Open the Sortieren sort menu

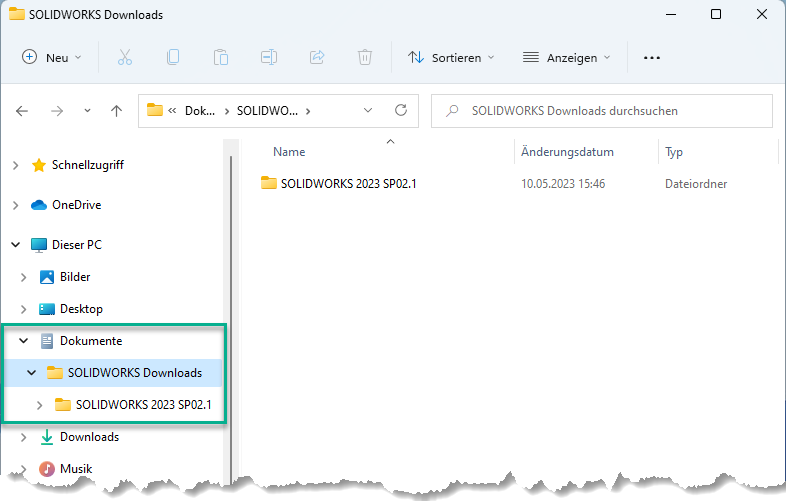click(452, 58)
